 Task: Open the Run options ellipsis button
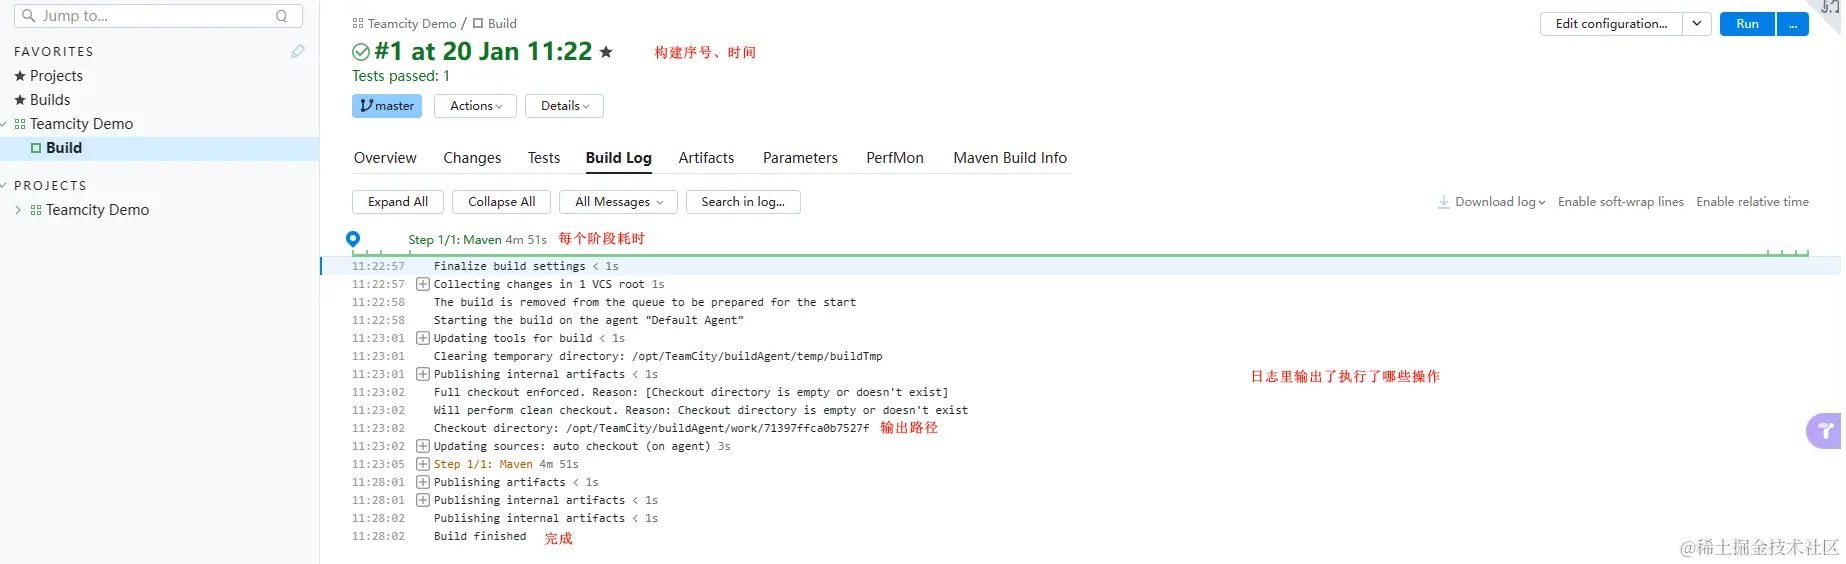coord(1793,24)
